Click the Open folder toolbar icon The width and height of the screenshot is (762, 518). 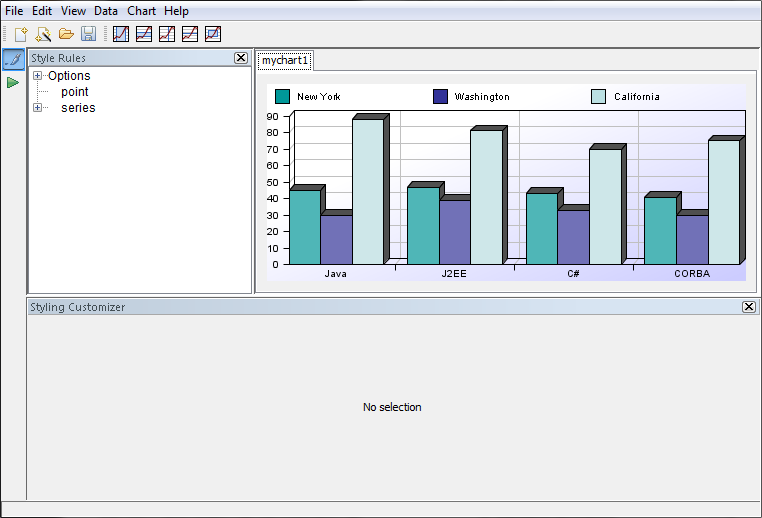(x=66, y=34)
